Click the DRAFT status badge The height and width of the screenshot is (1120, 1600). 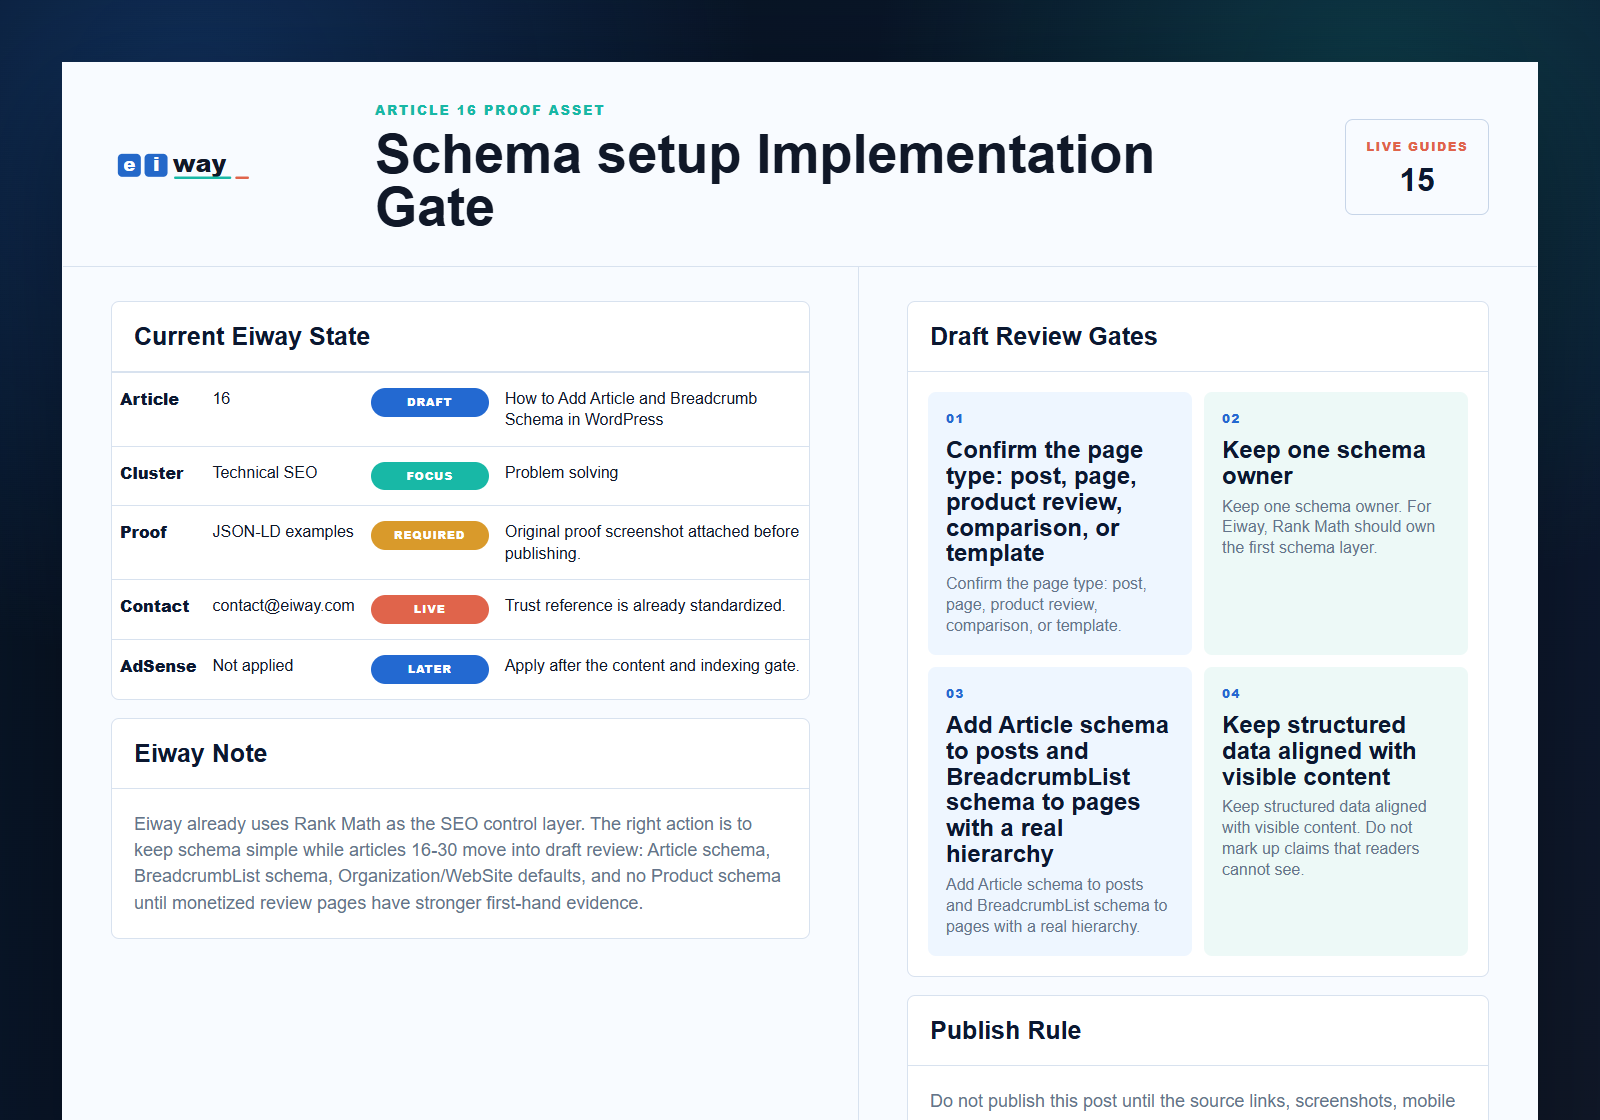click(x=429, y=402)
